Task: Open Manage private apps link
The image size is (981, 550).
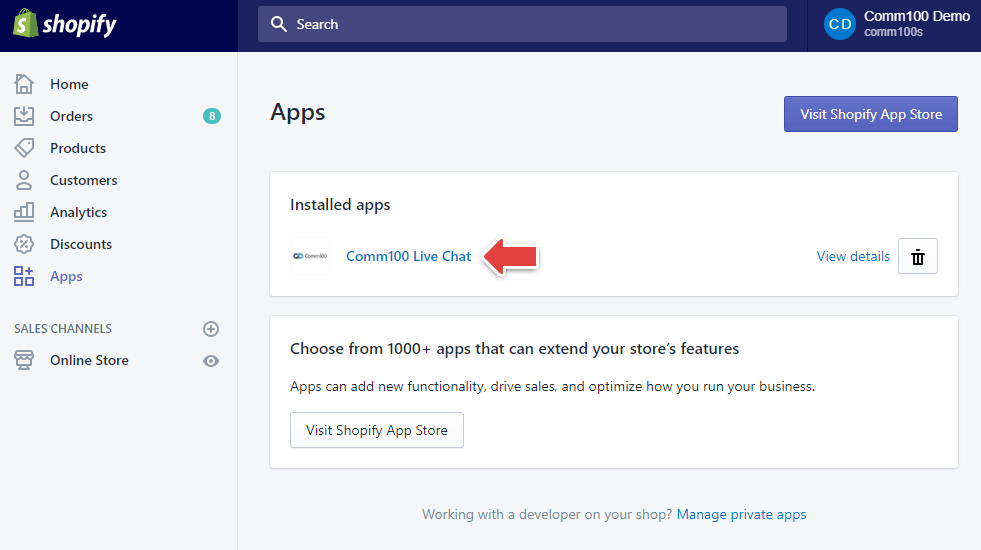Action: pos(741,514)
